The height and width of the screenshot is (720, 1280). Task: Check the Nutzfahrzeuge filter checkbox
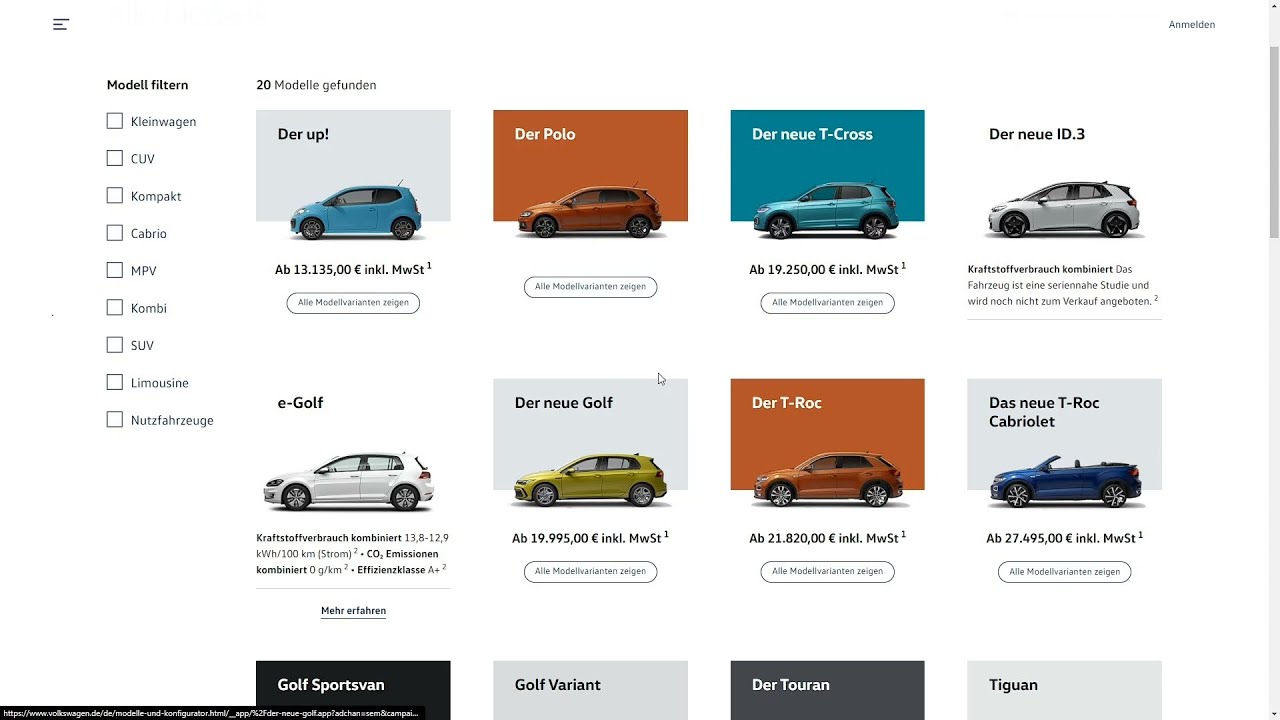114,420
